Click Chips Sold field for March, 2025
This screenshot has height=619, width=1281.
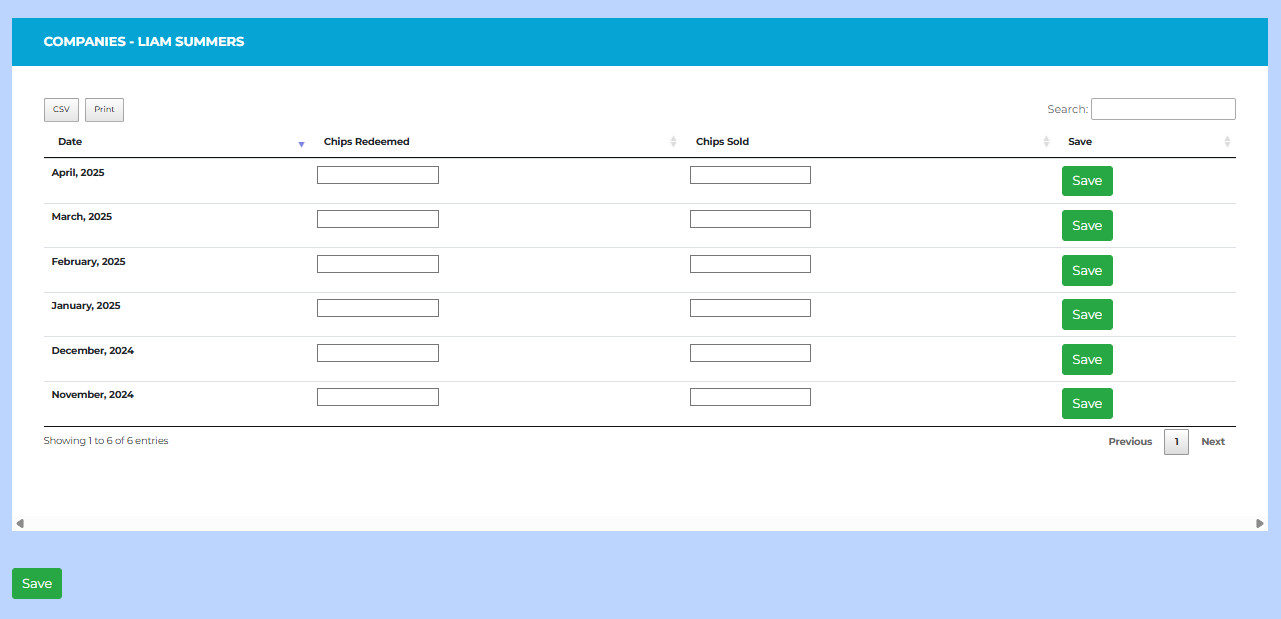(x=750, y=219)
